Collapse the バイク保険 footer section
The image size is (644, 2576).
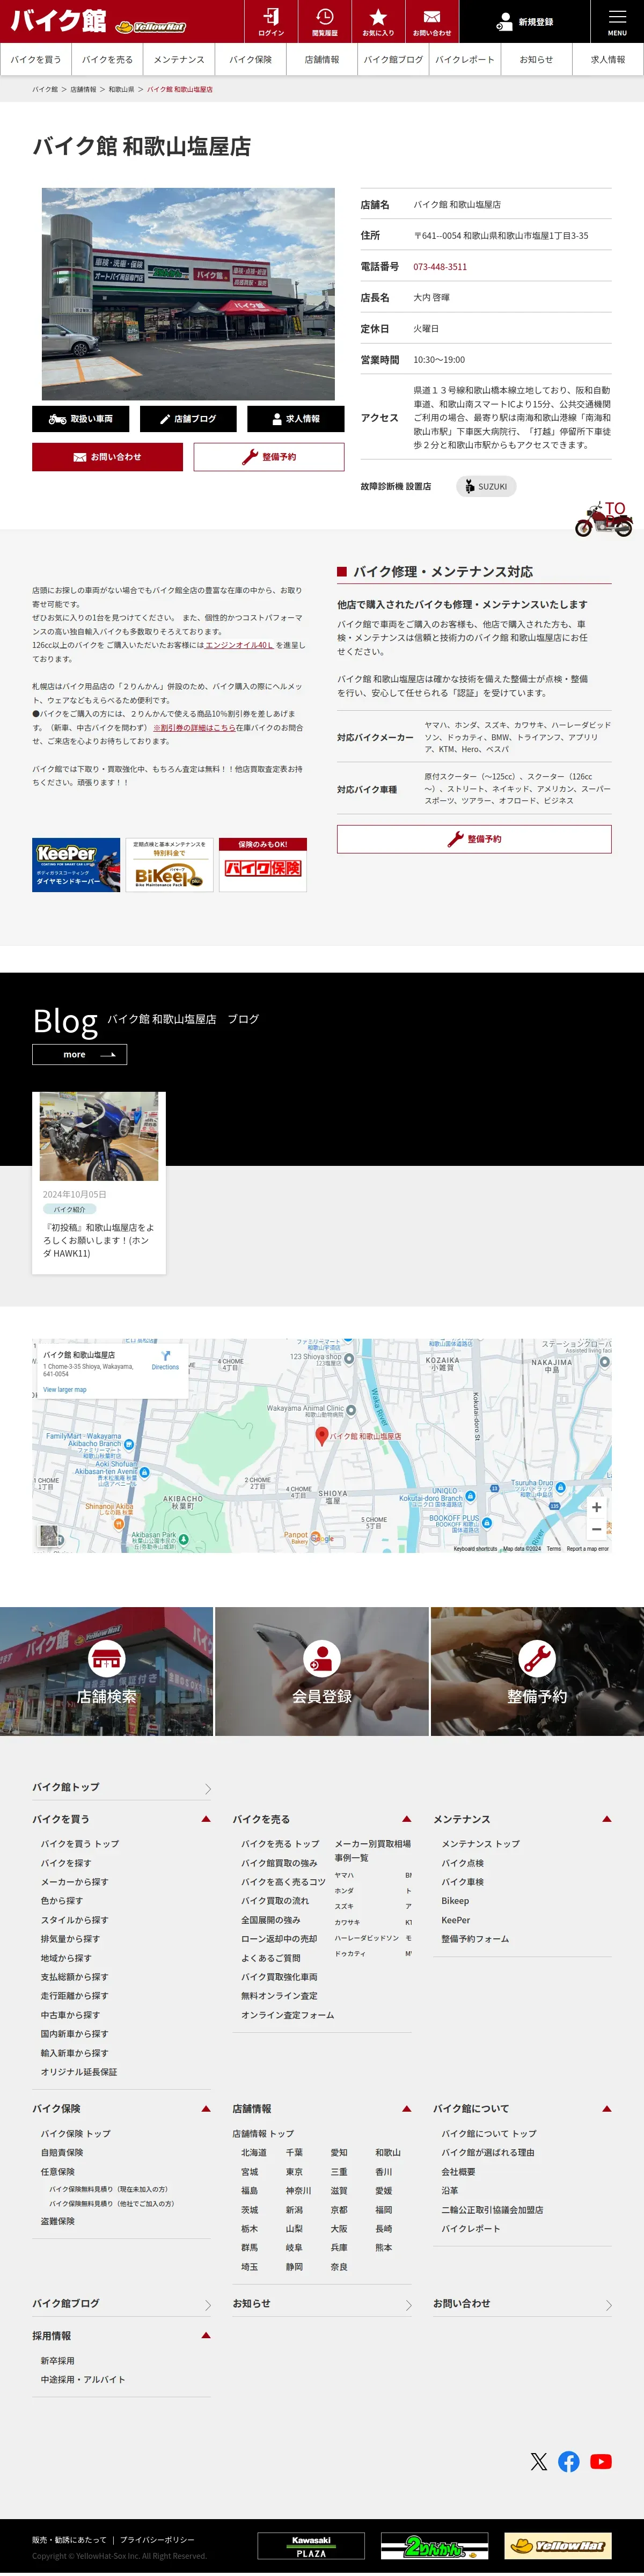tap(206, 2108)
